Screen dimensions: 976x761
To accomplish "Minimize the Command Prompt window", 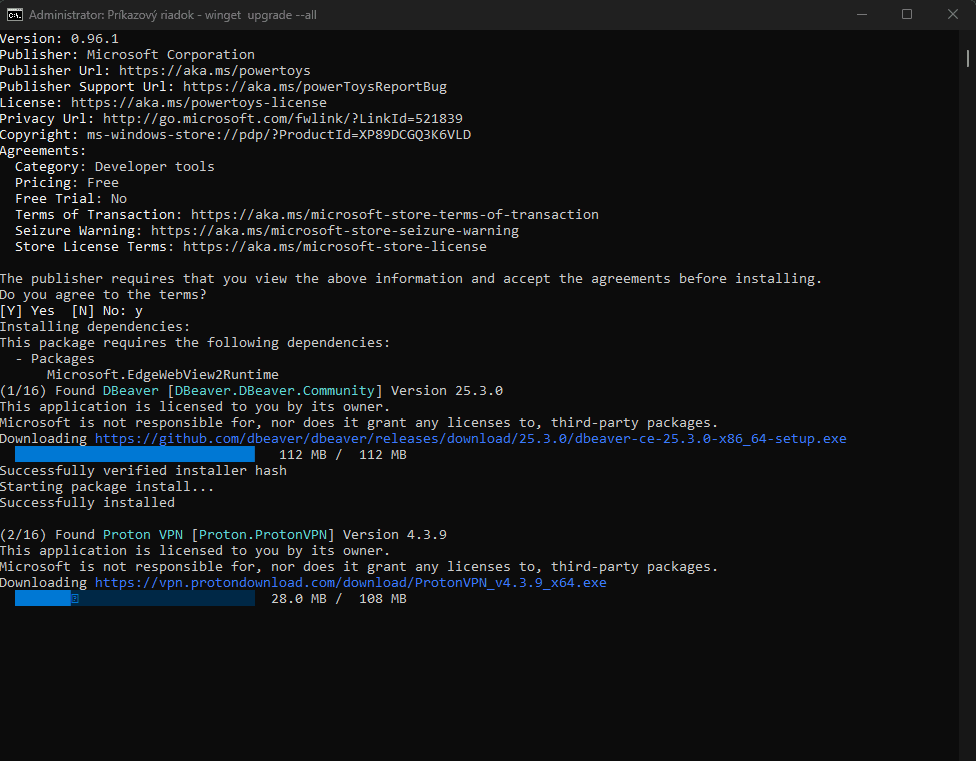I will click(x=861, y=15).
